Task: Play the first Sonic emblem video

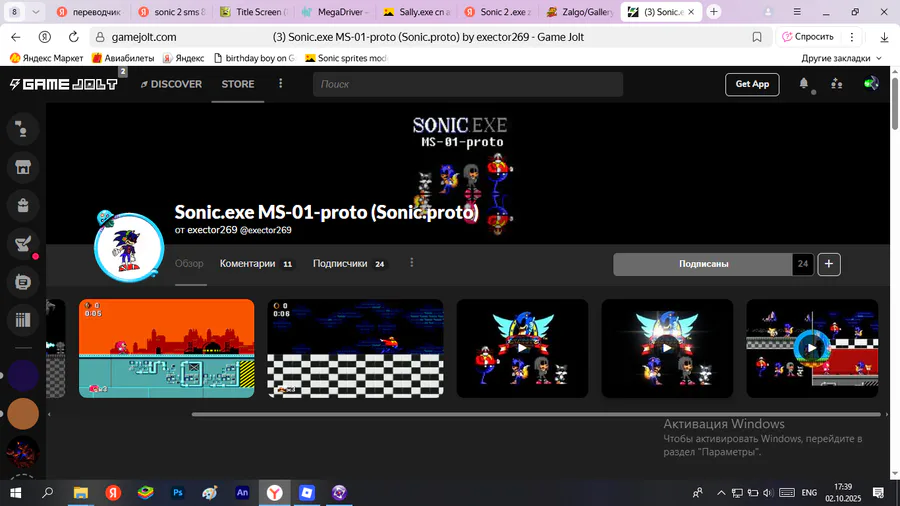Action: pos(522,348)
